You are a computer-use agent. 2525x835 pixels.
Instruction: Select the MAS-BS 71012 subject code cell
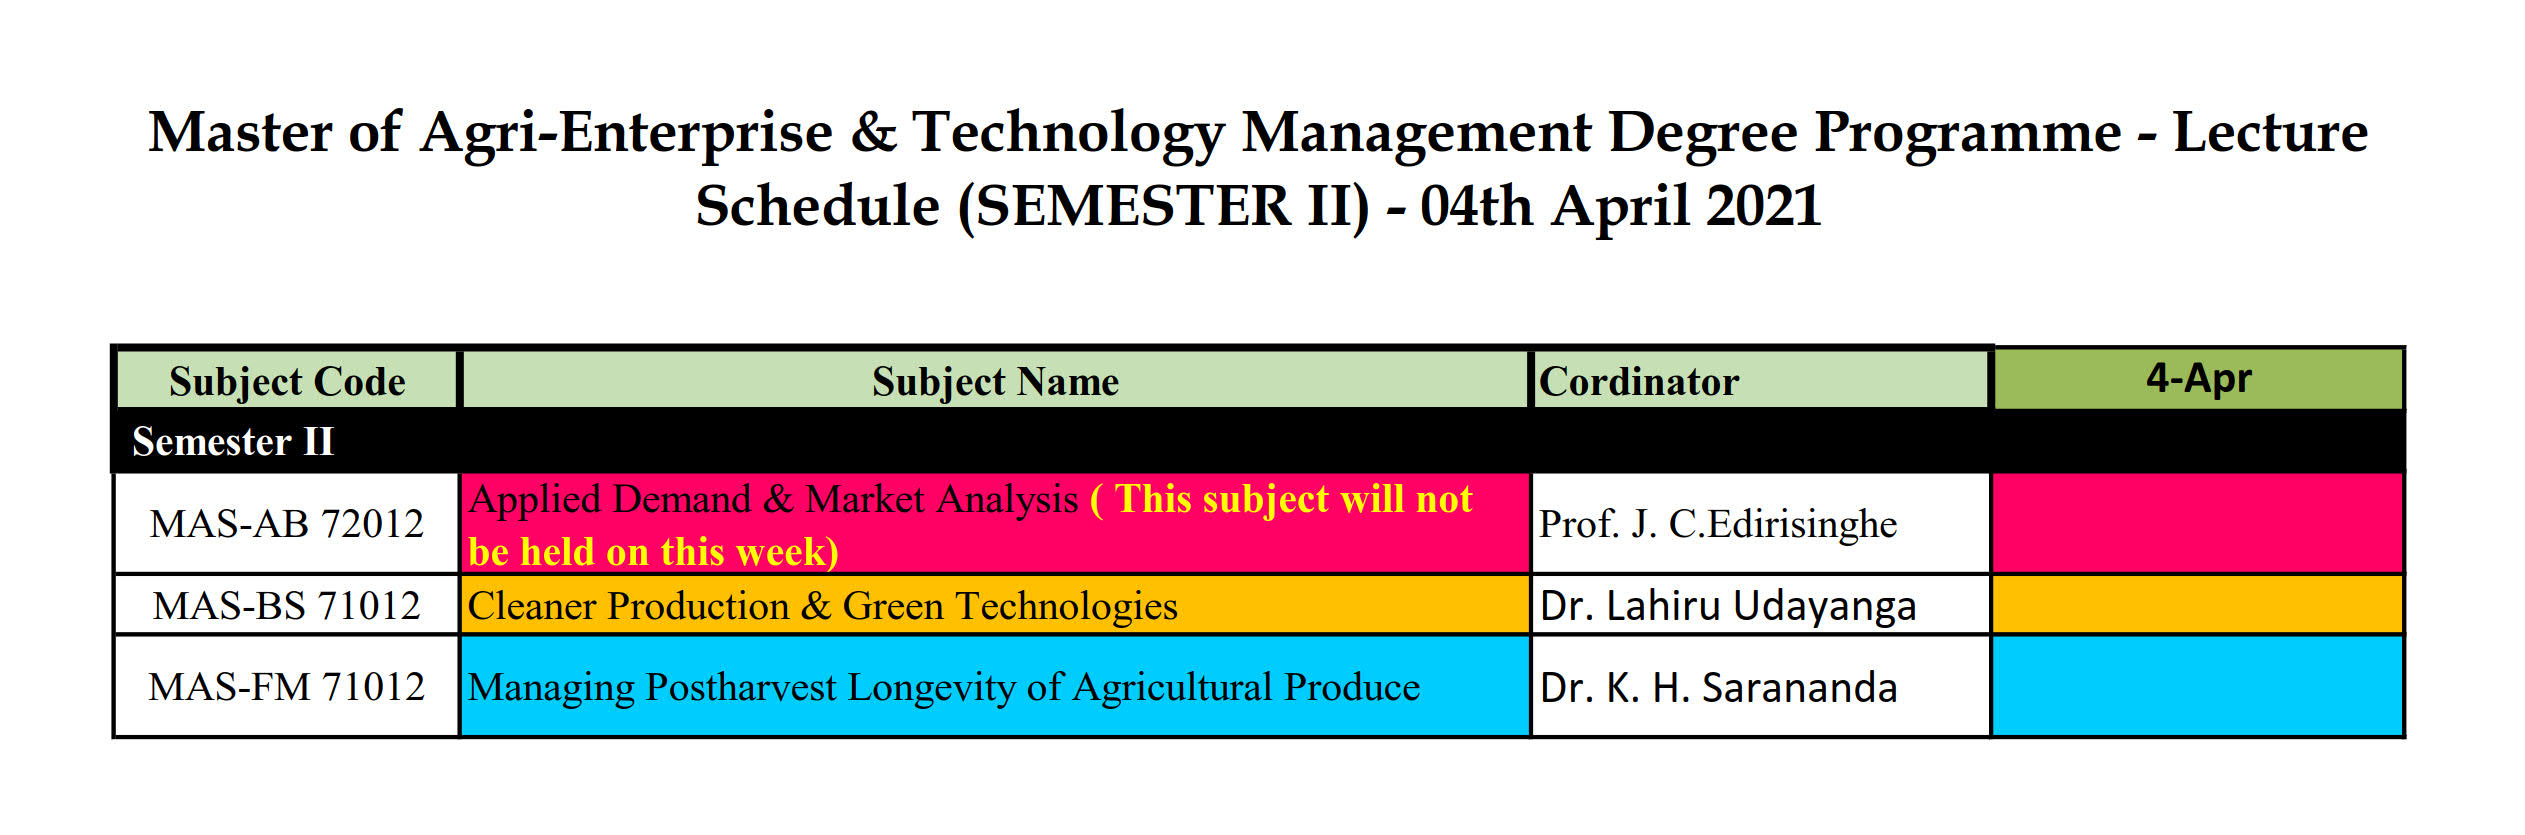coord(287,605)
